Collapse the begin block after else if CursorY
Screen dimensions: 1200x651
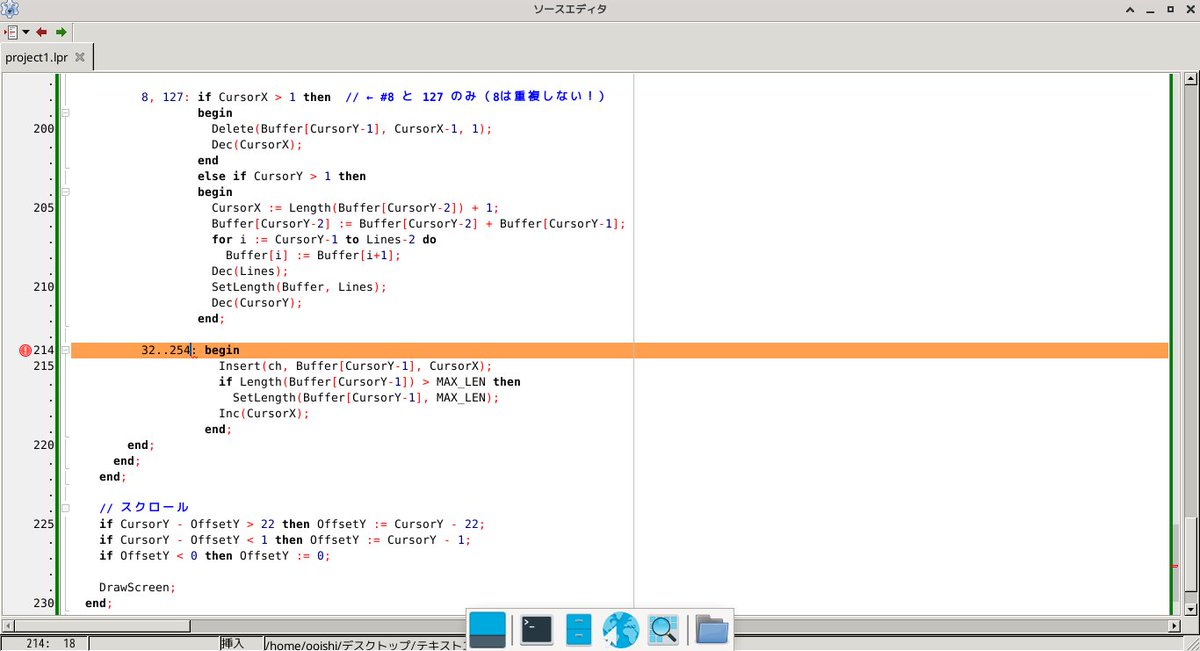[65, 192]
